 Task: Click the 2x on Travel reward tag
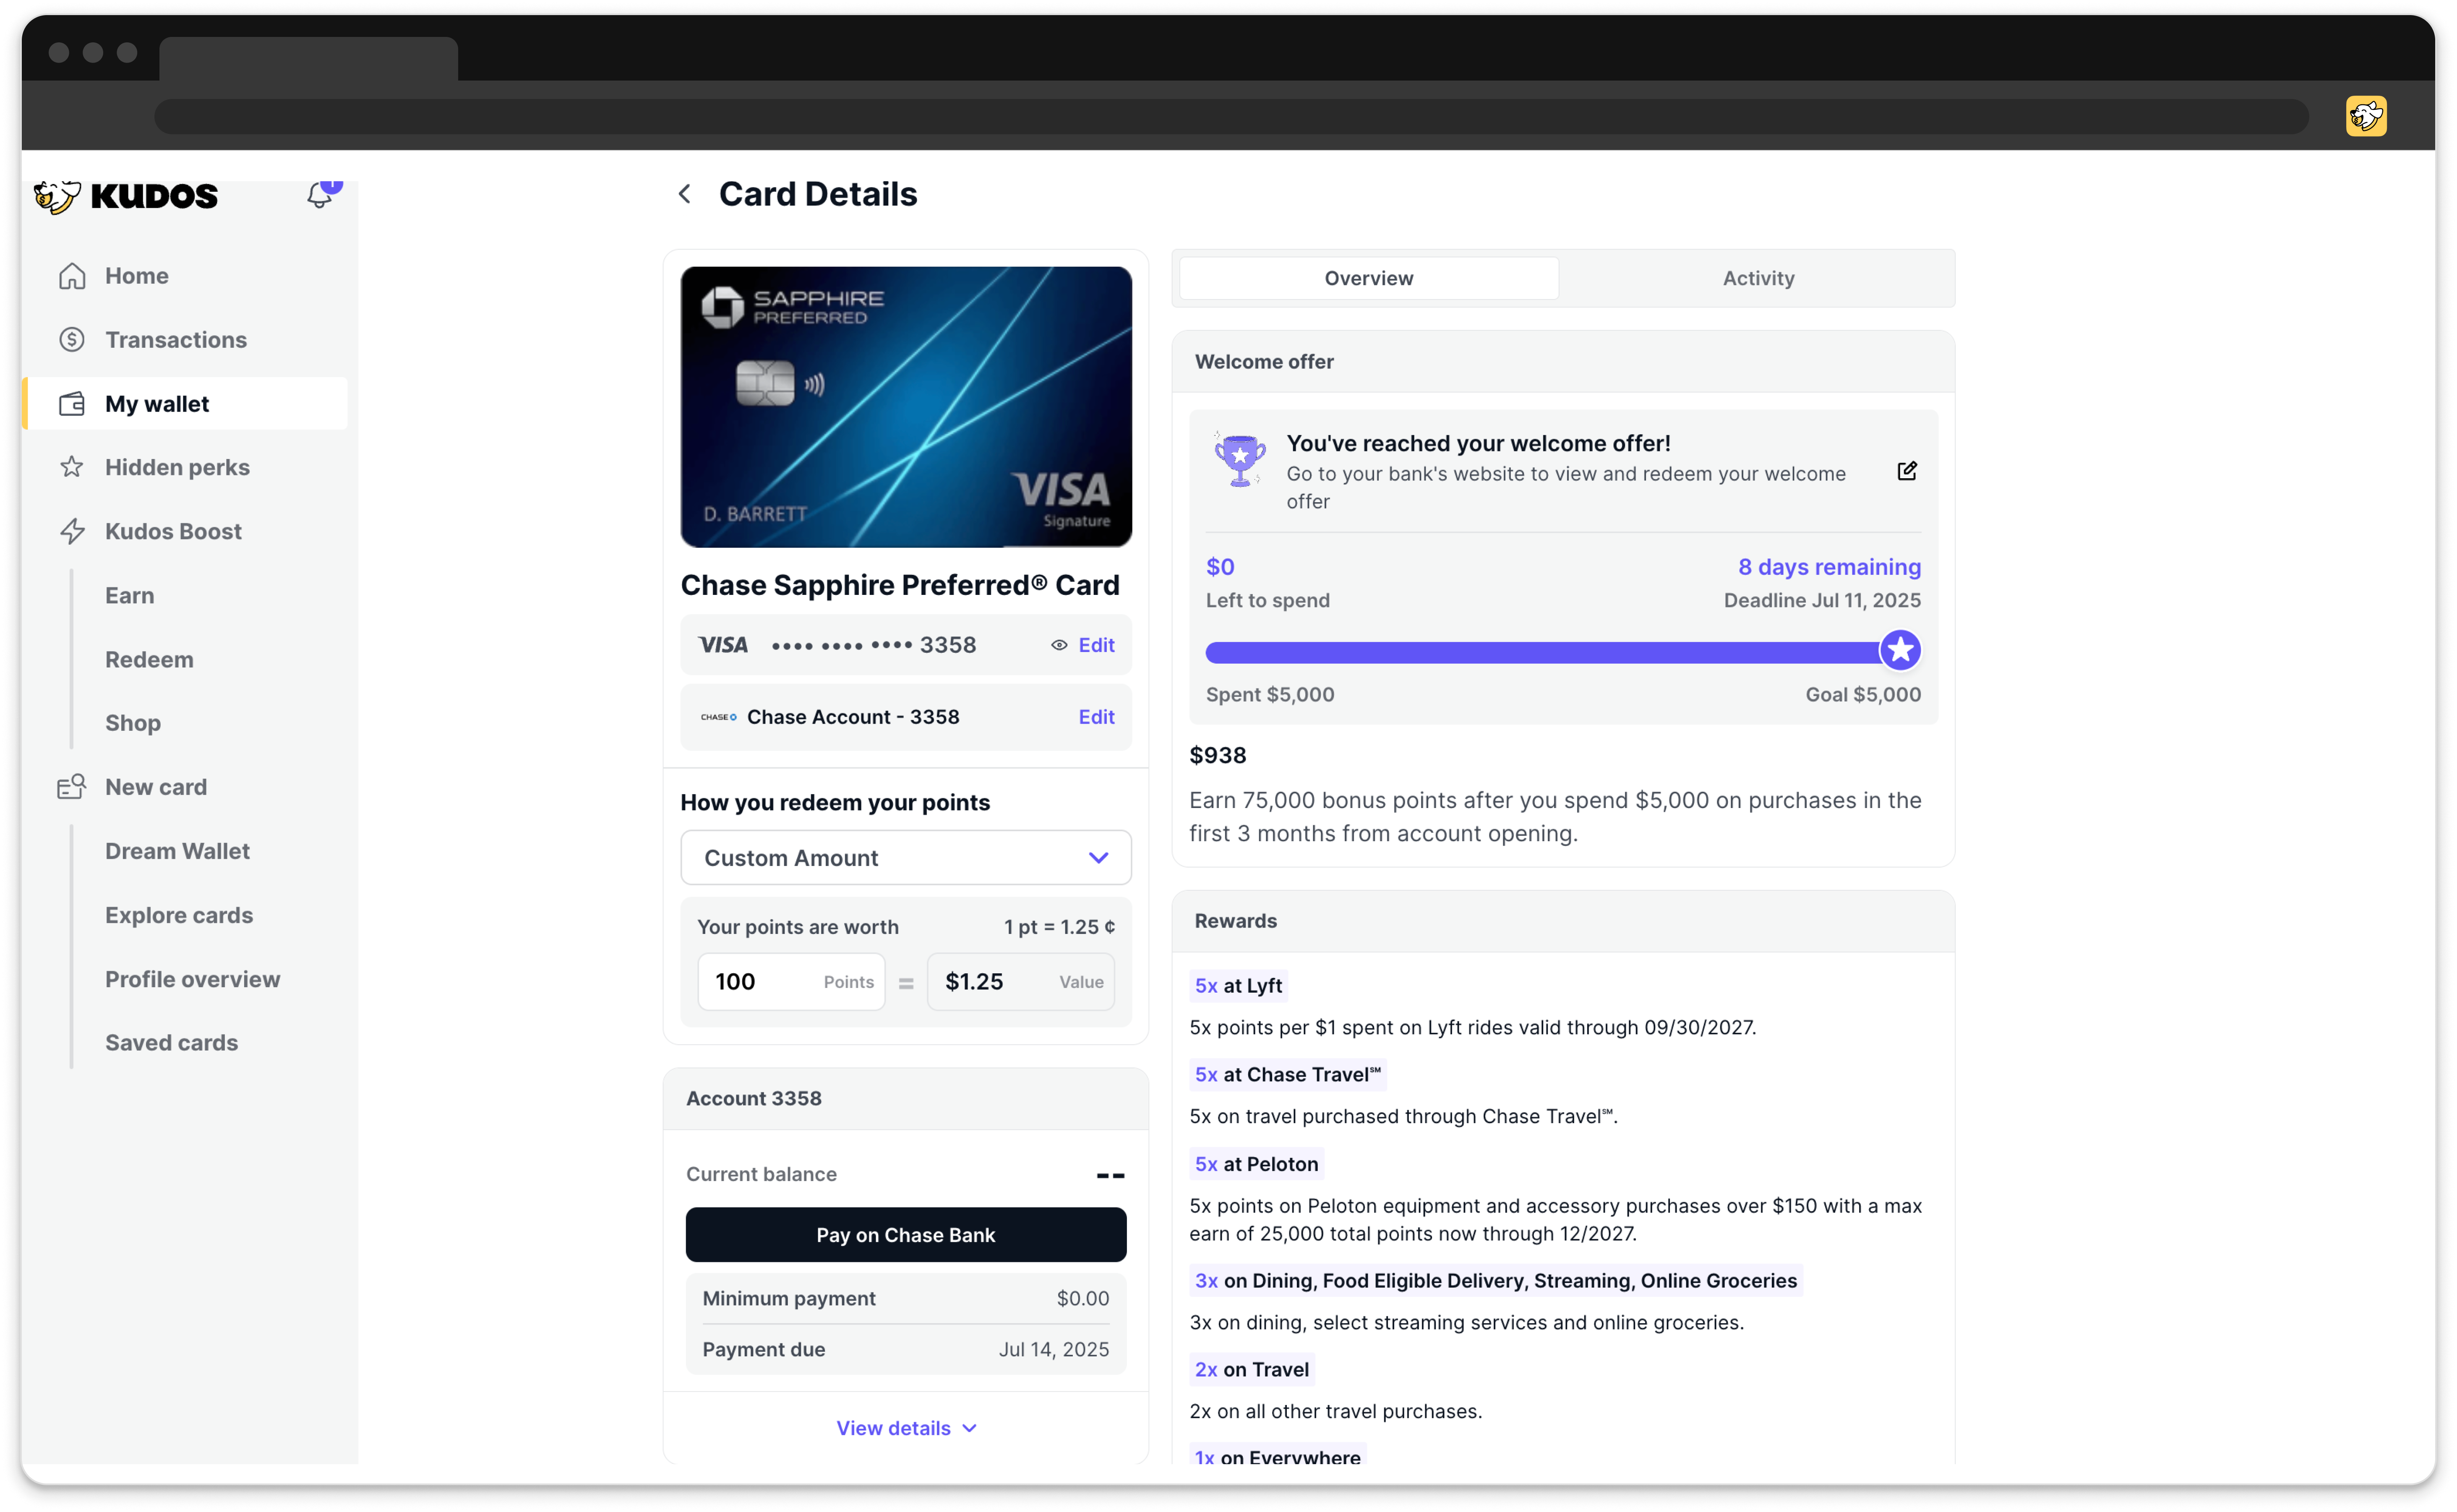click(1252, 1370)
